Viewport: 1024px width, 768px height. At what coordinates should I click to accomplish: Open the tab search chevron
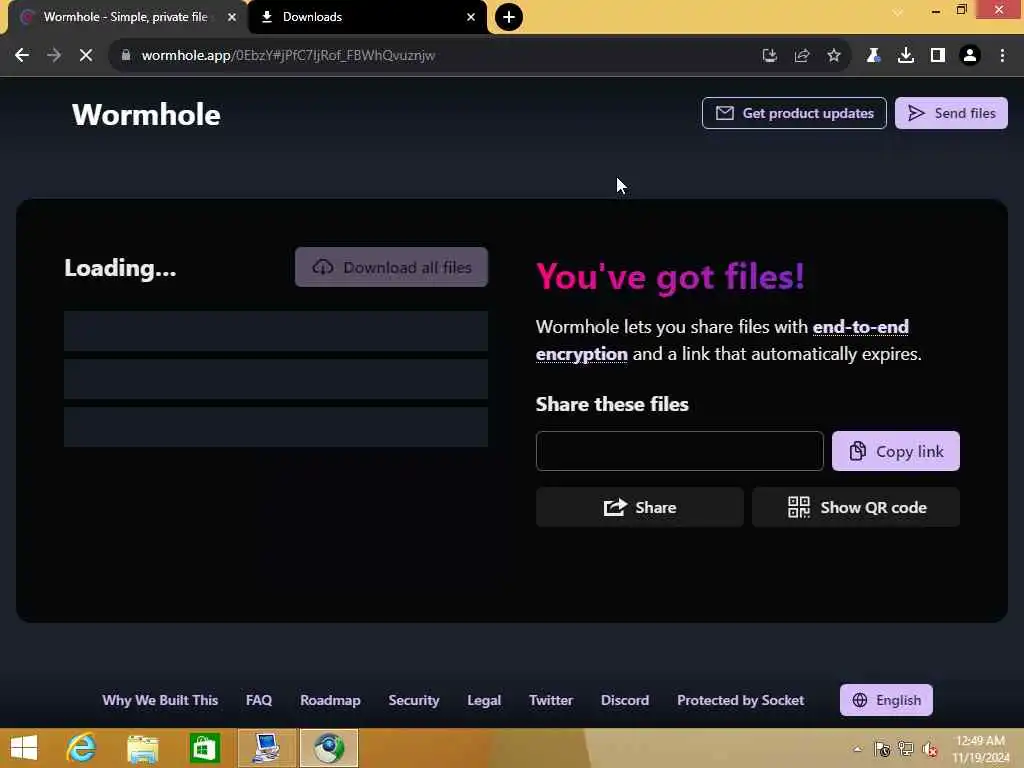(898, 12)
